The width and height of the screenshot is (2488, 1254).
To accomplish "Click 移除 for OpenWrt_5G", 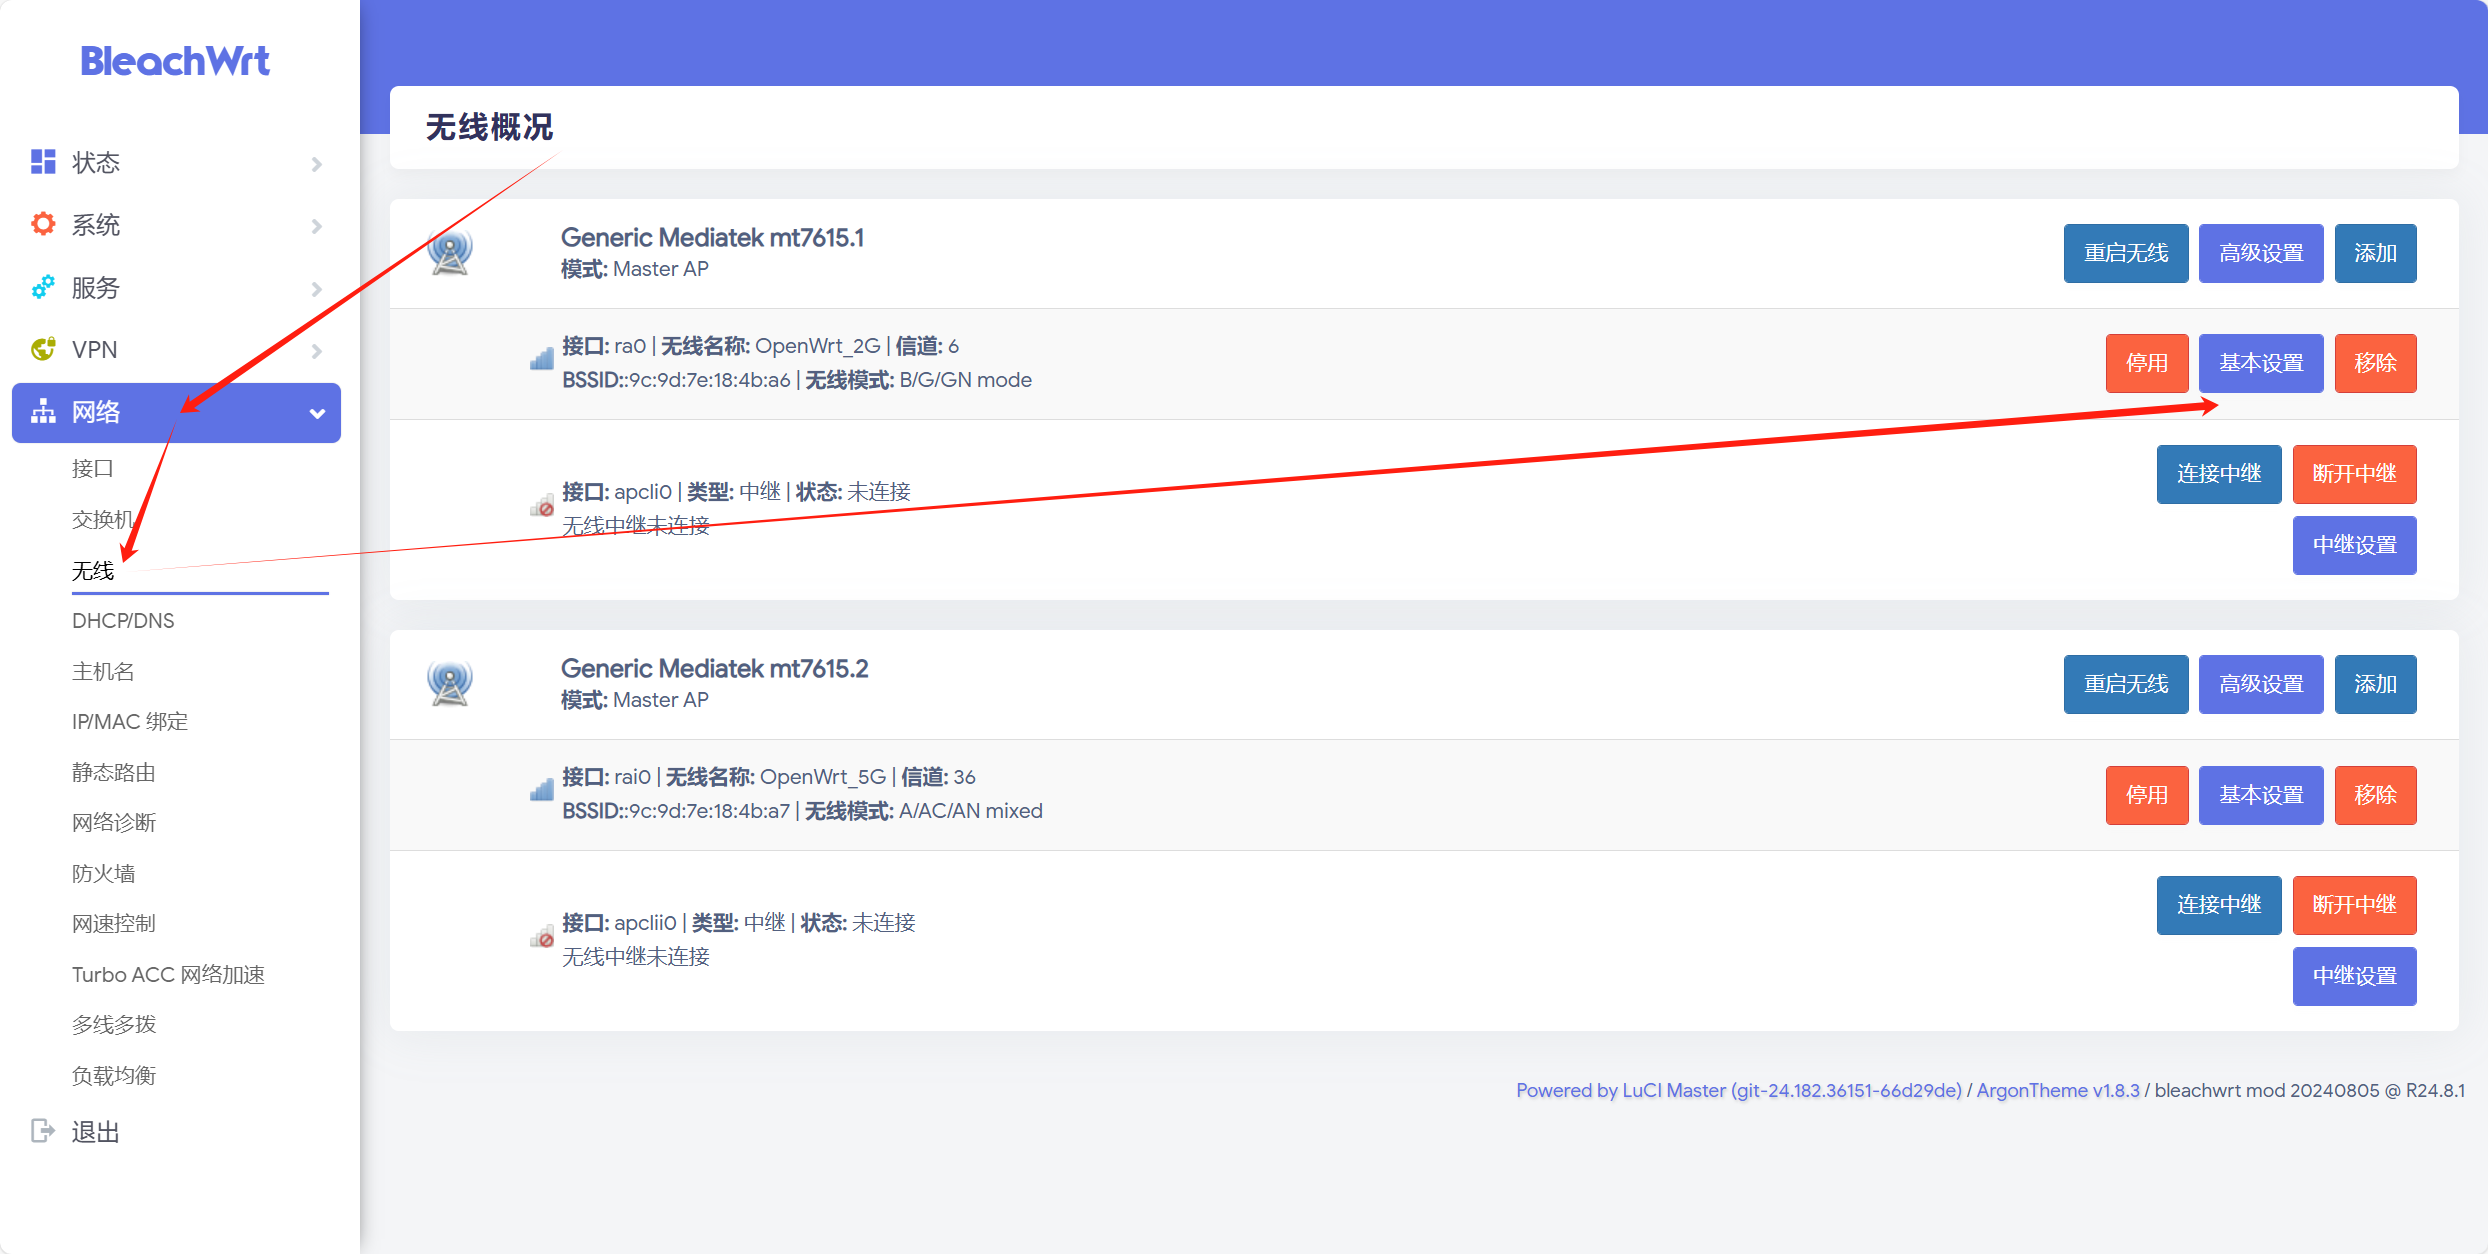I will pos(2376,795).
